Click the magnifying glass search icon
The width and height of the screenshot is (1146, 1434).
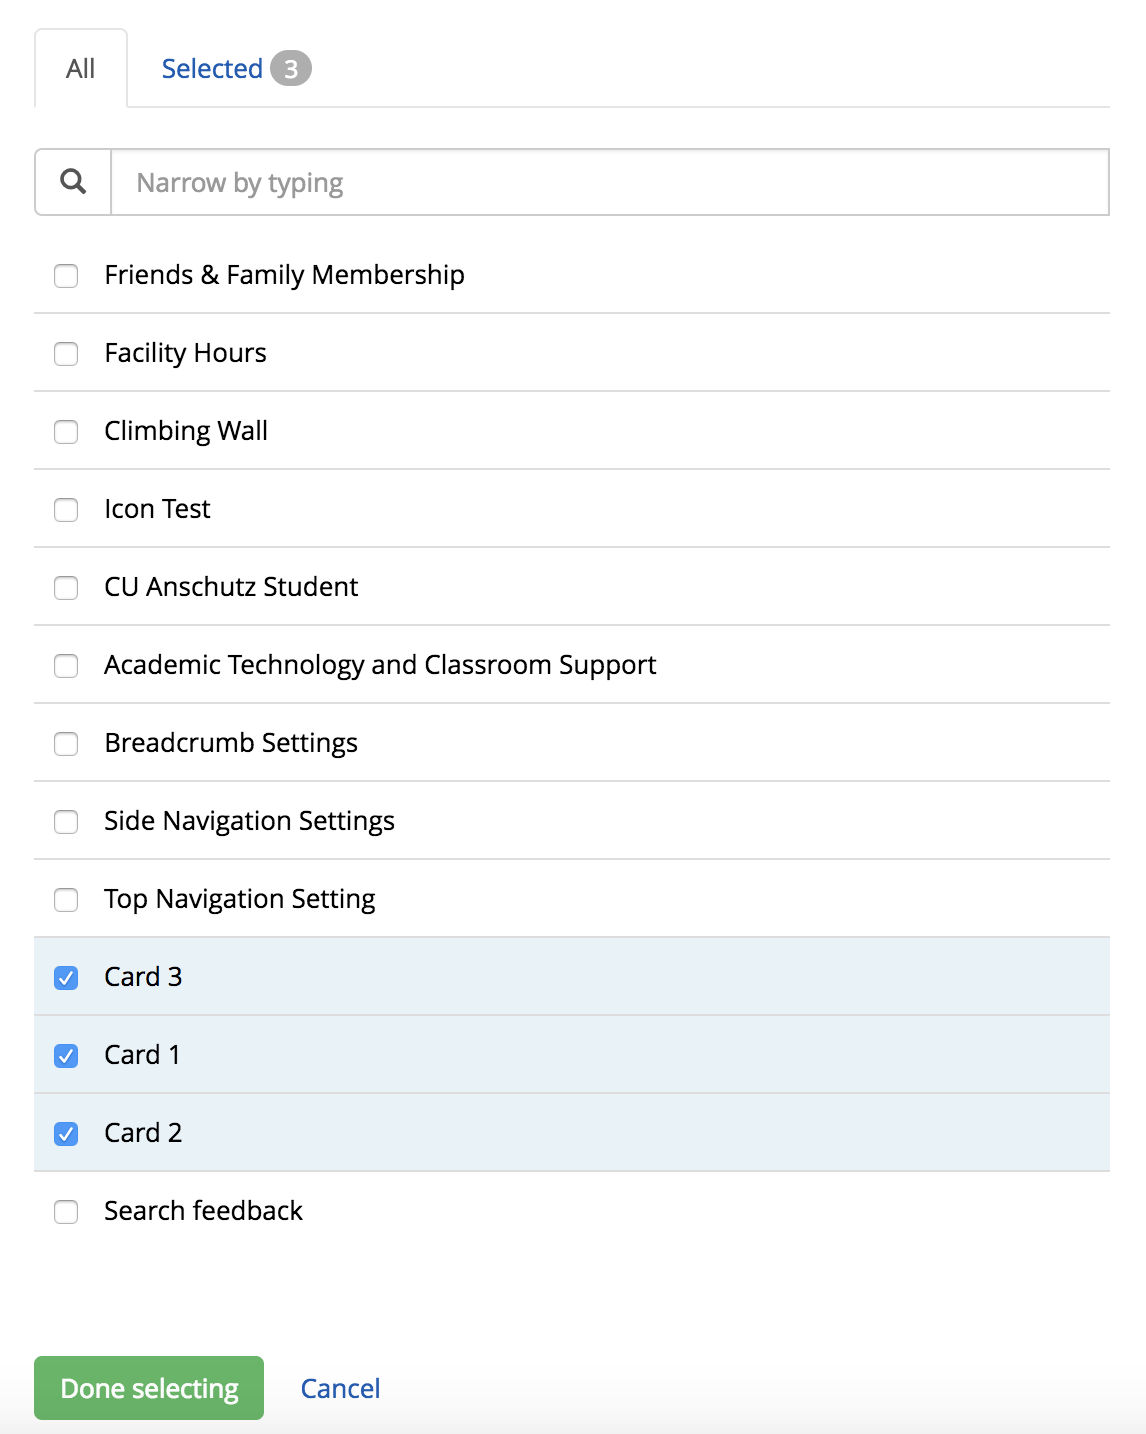click(71, 182)
